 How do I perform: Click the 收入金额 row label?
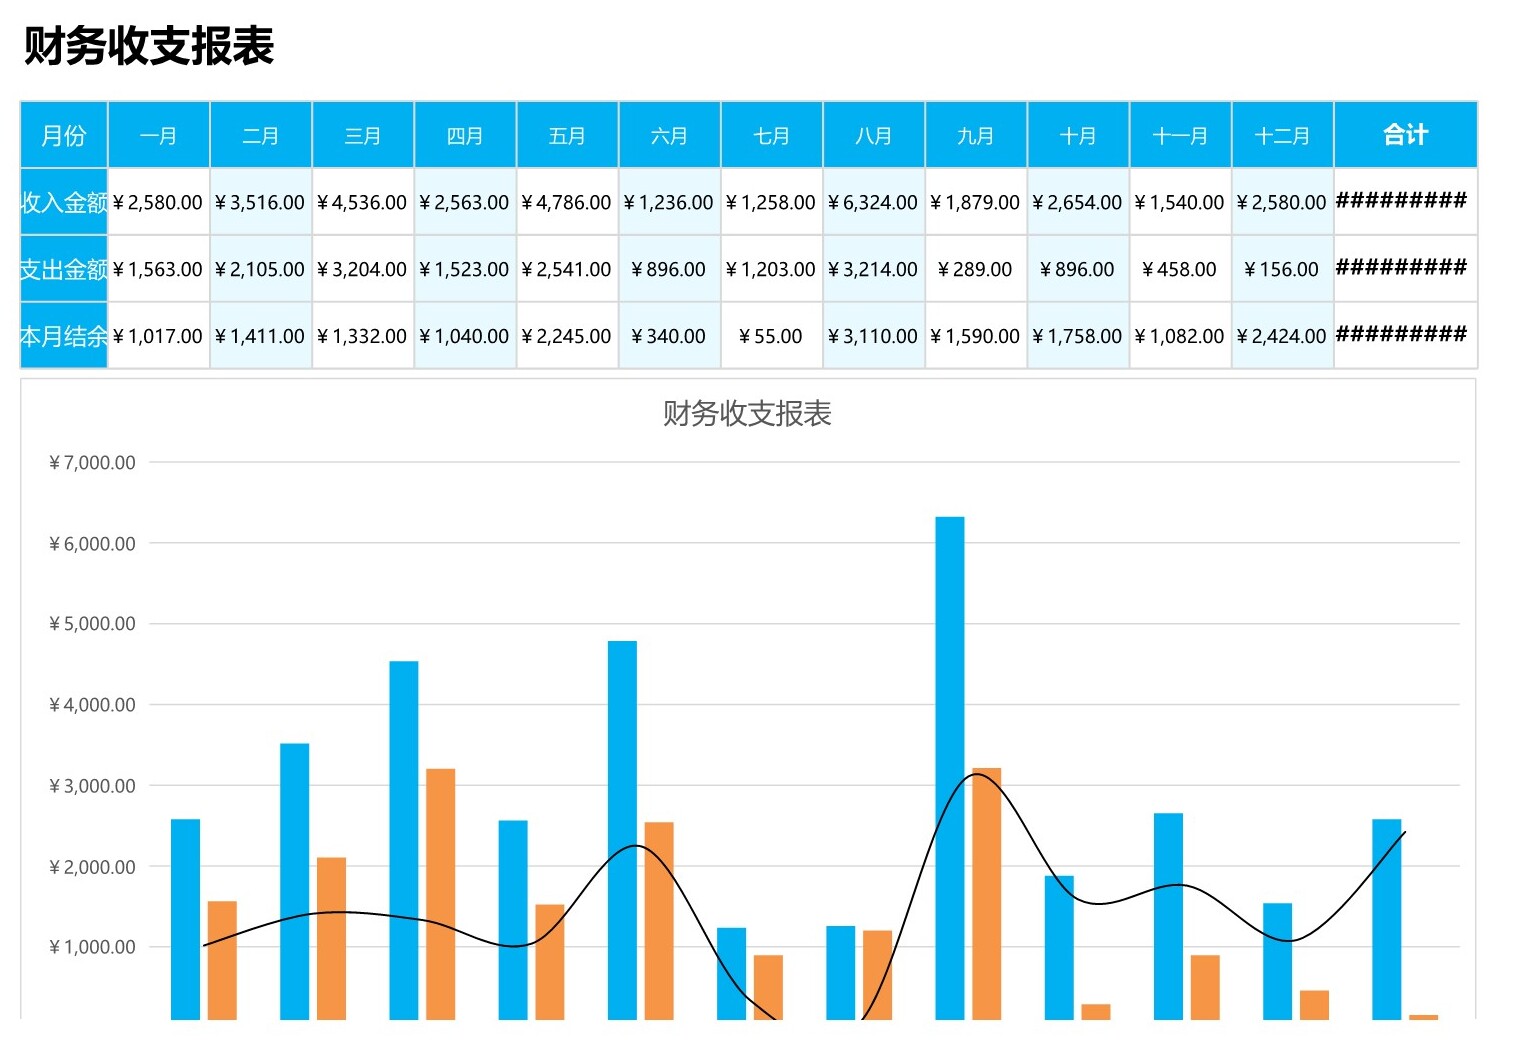(63, 202)
